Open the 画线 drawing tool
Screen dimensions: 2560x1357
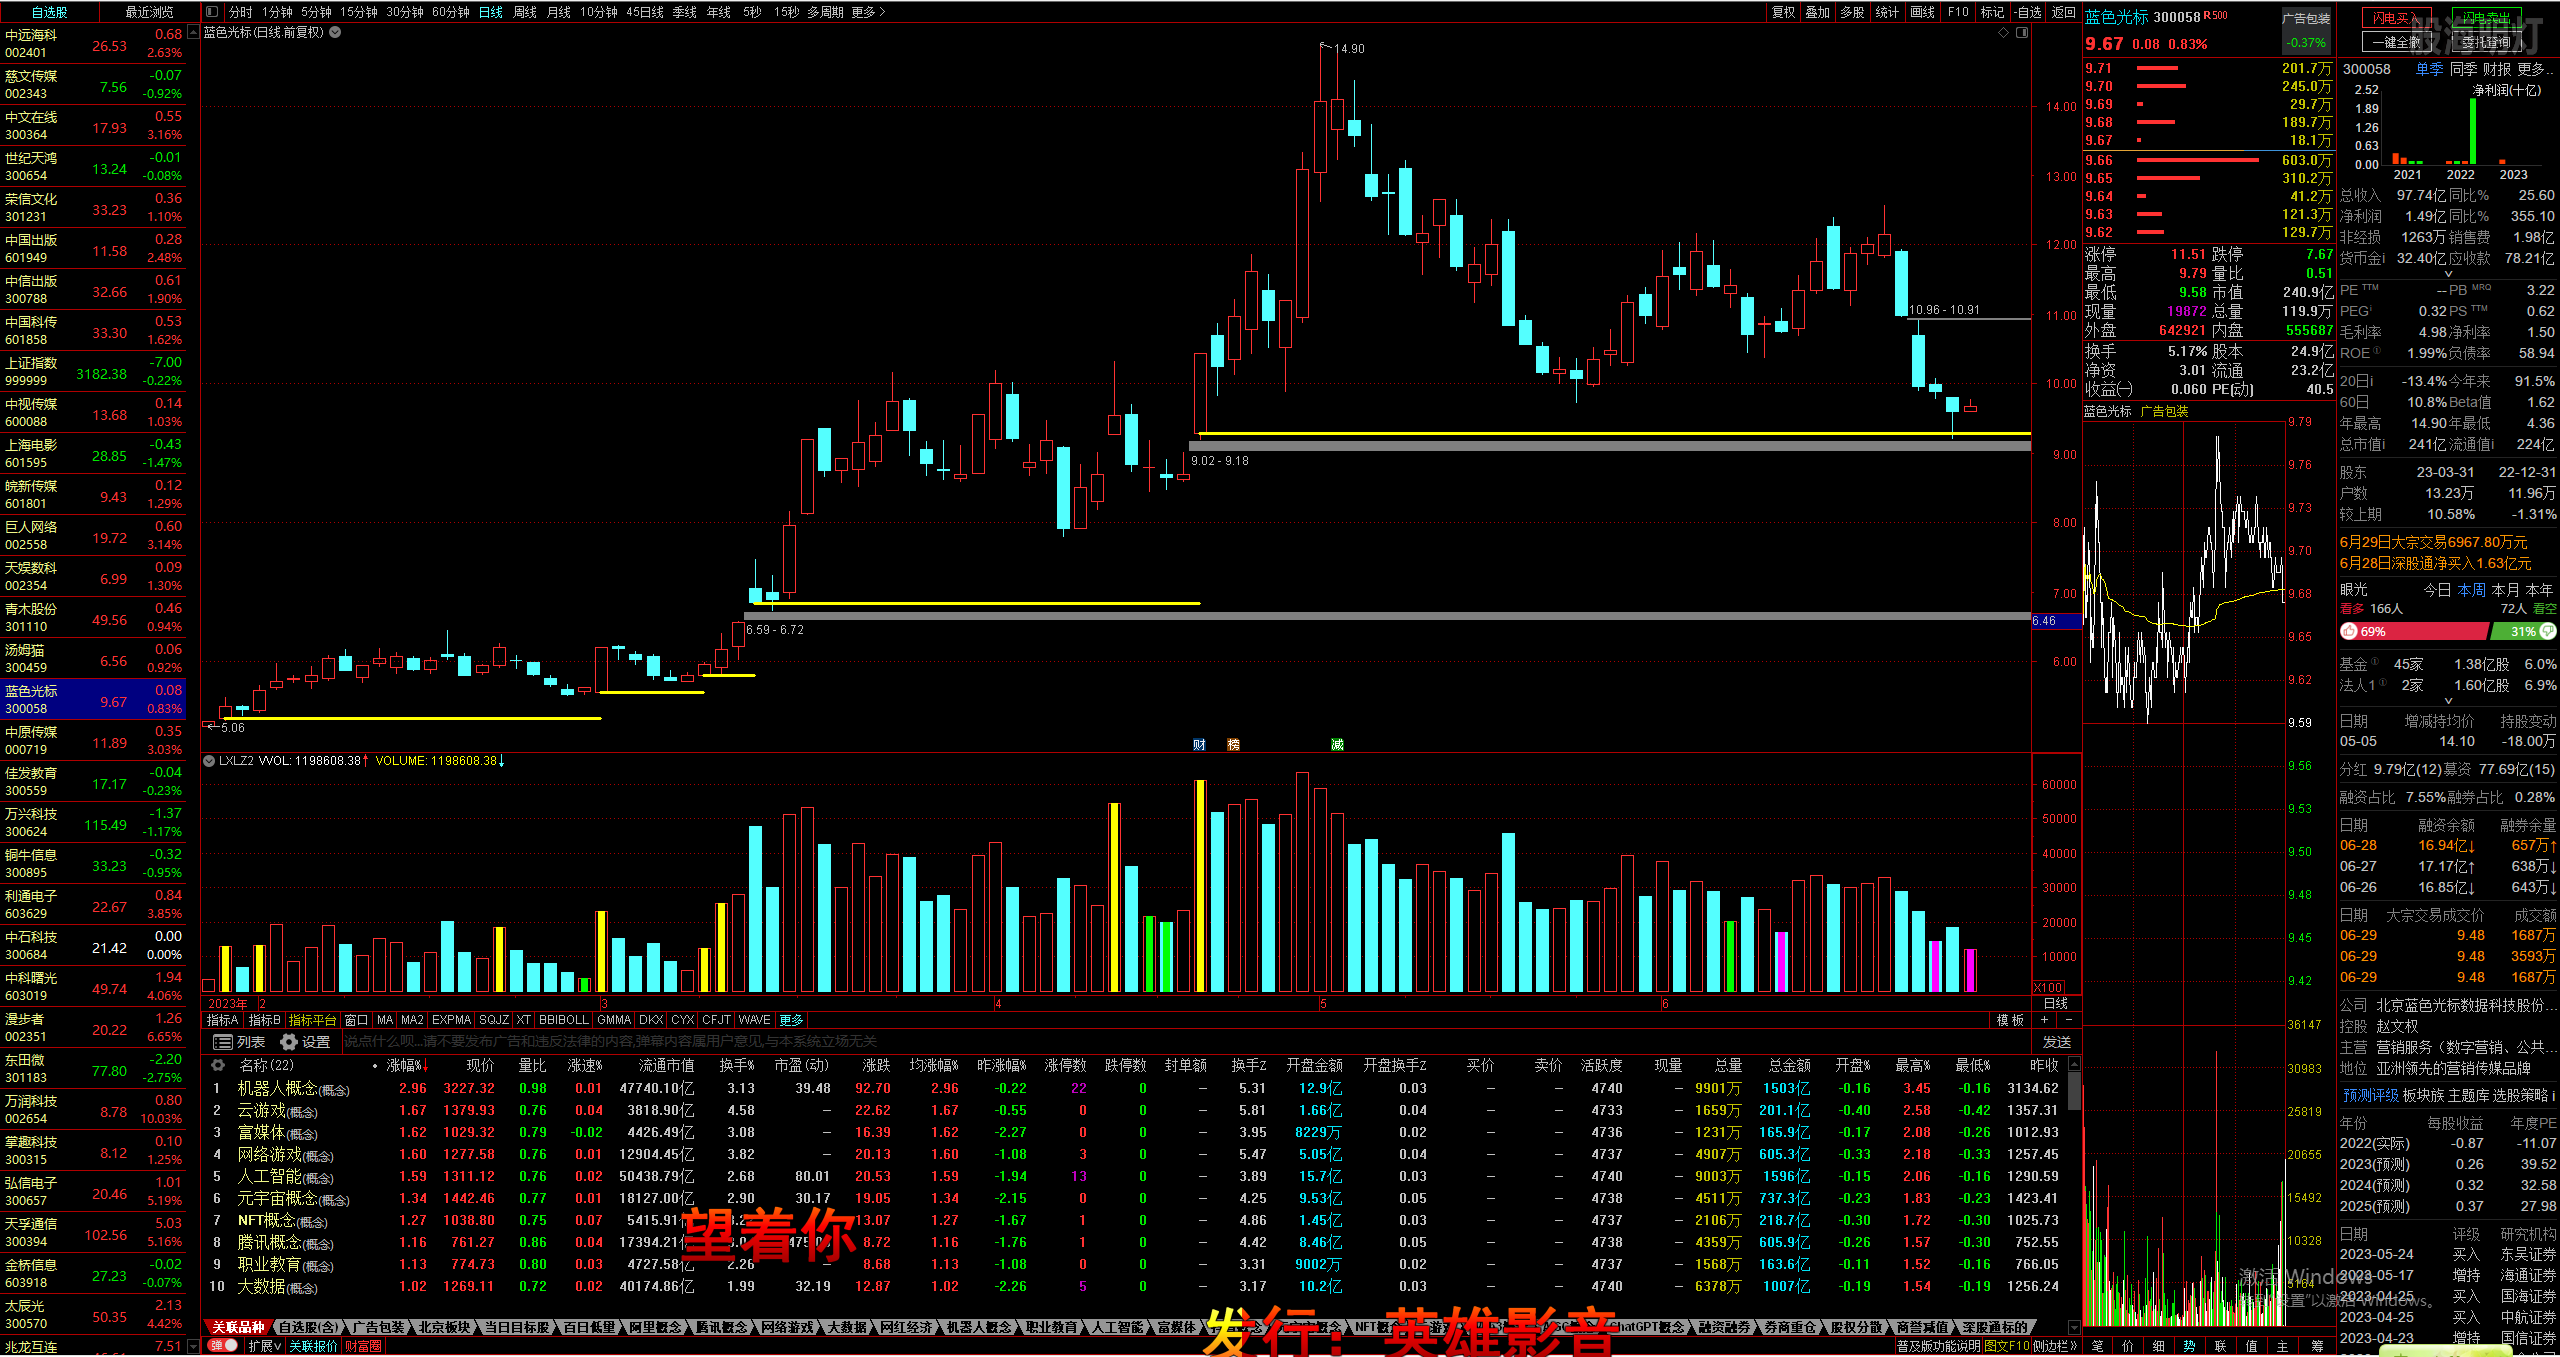pyautogui.click(x=1922, y=12)
